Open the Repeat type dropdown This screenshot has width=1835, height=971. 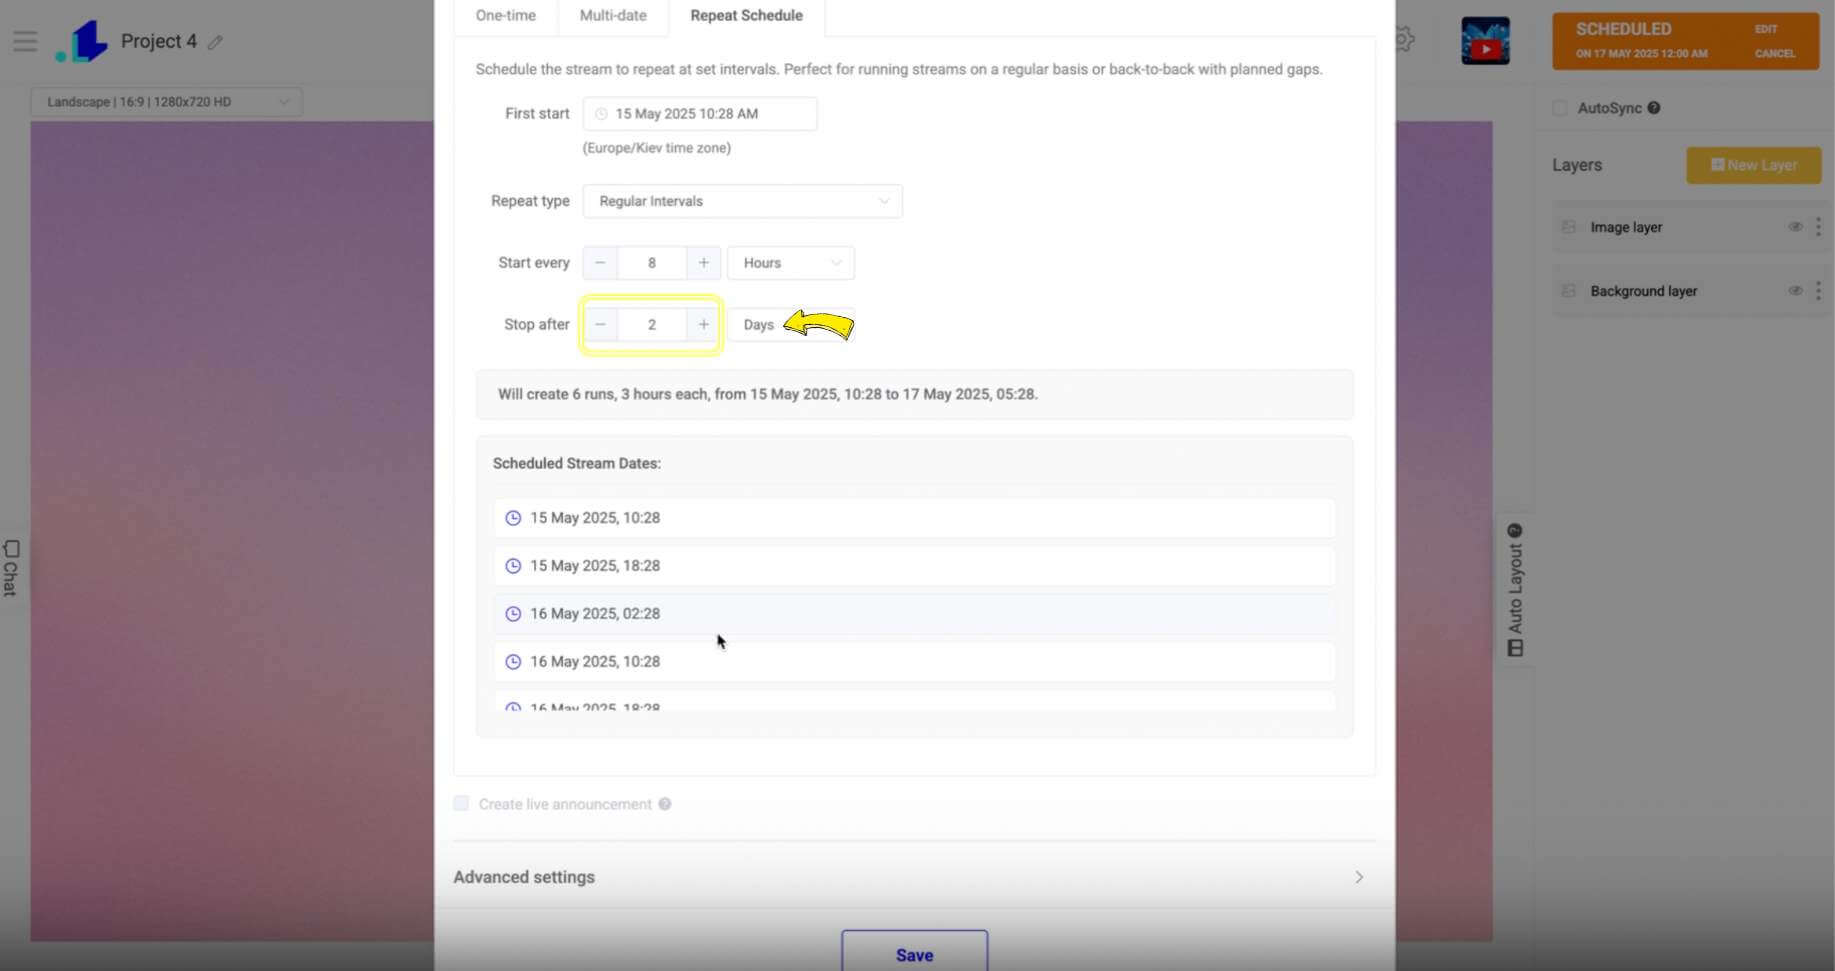pos(742,201)
